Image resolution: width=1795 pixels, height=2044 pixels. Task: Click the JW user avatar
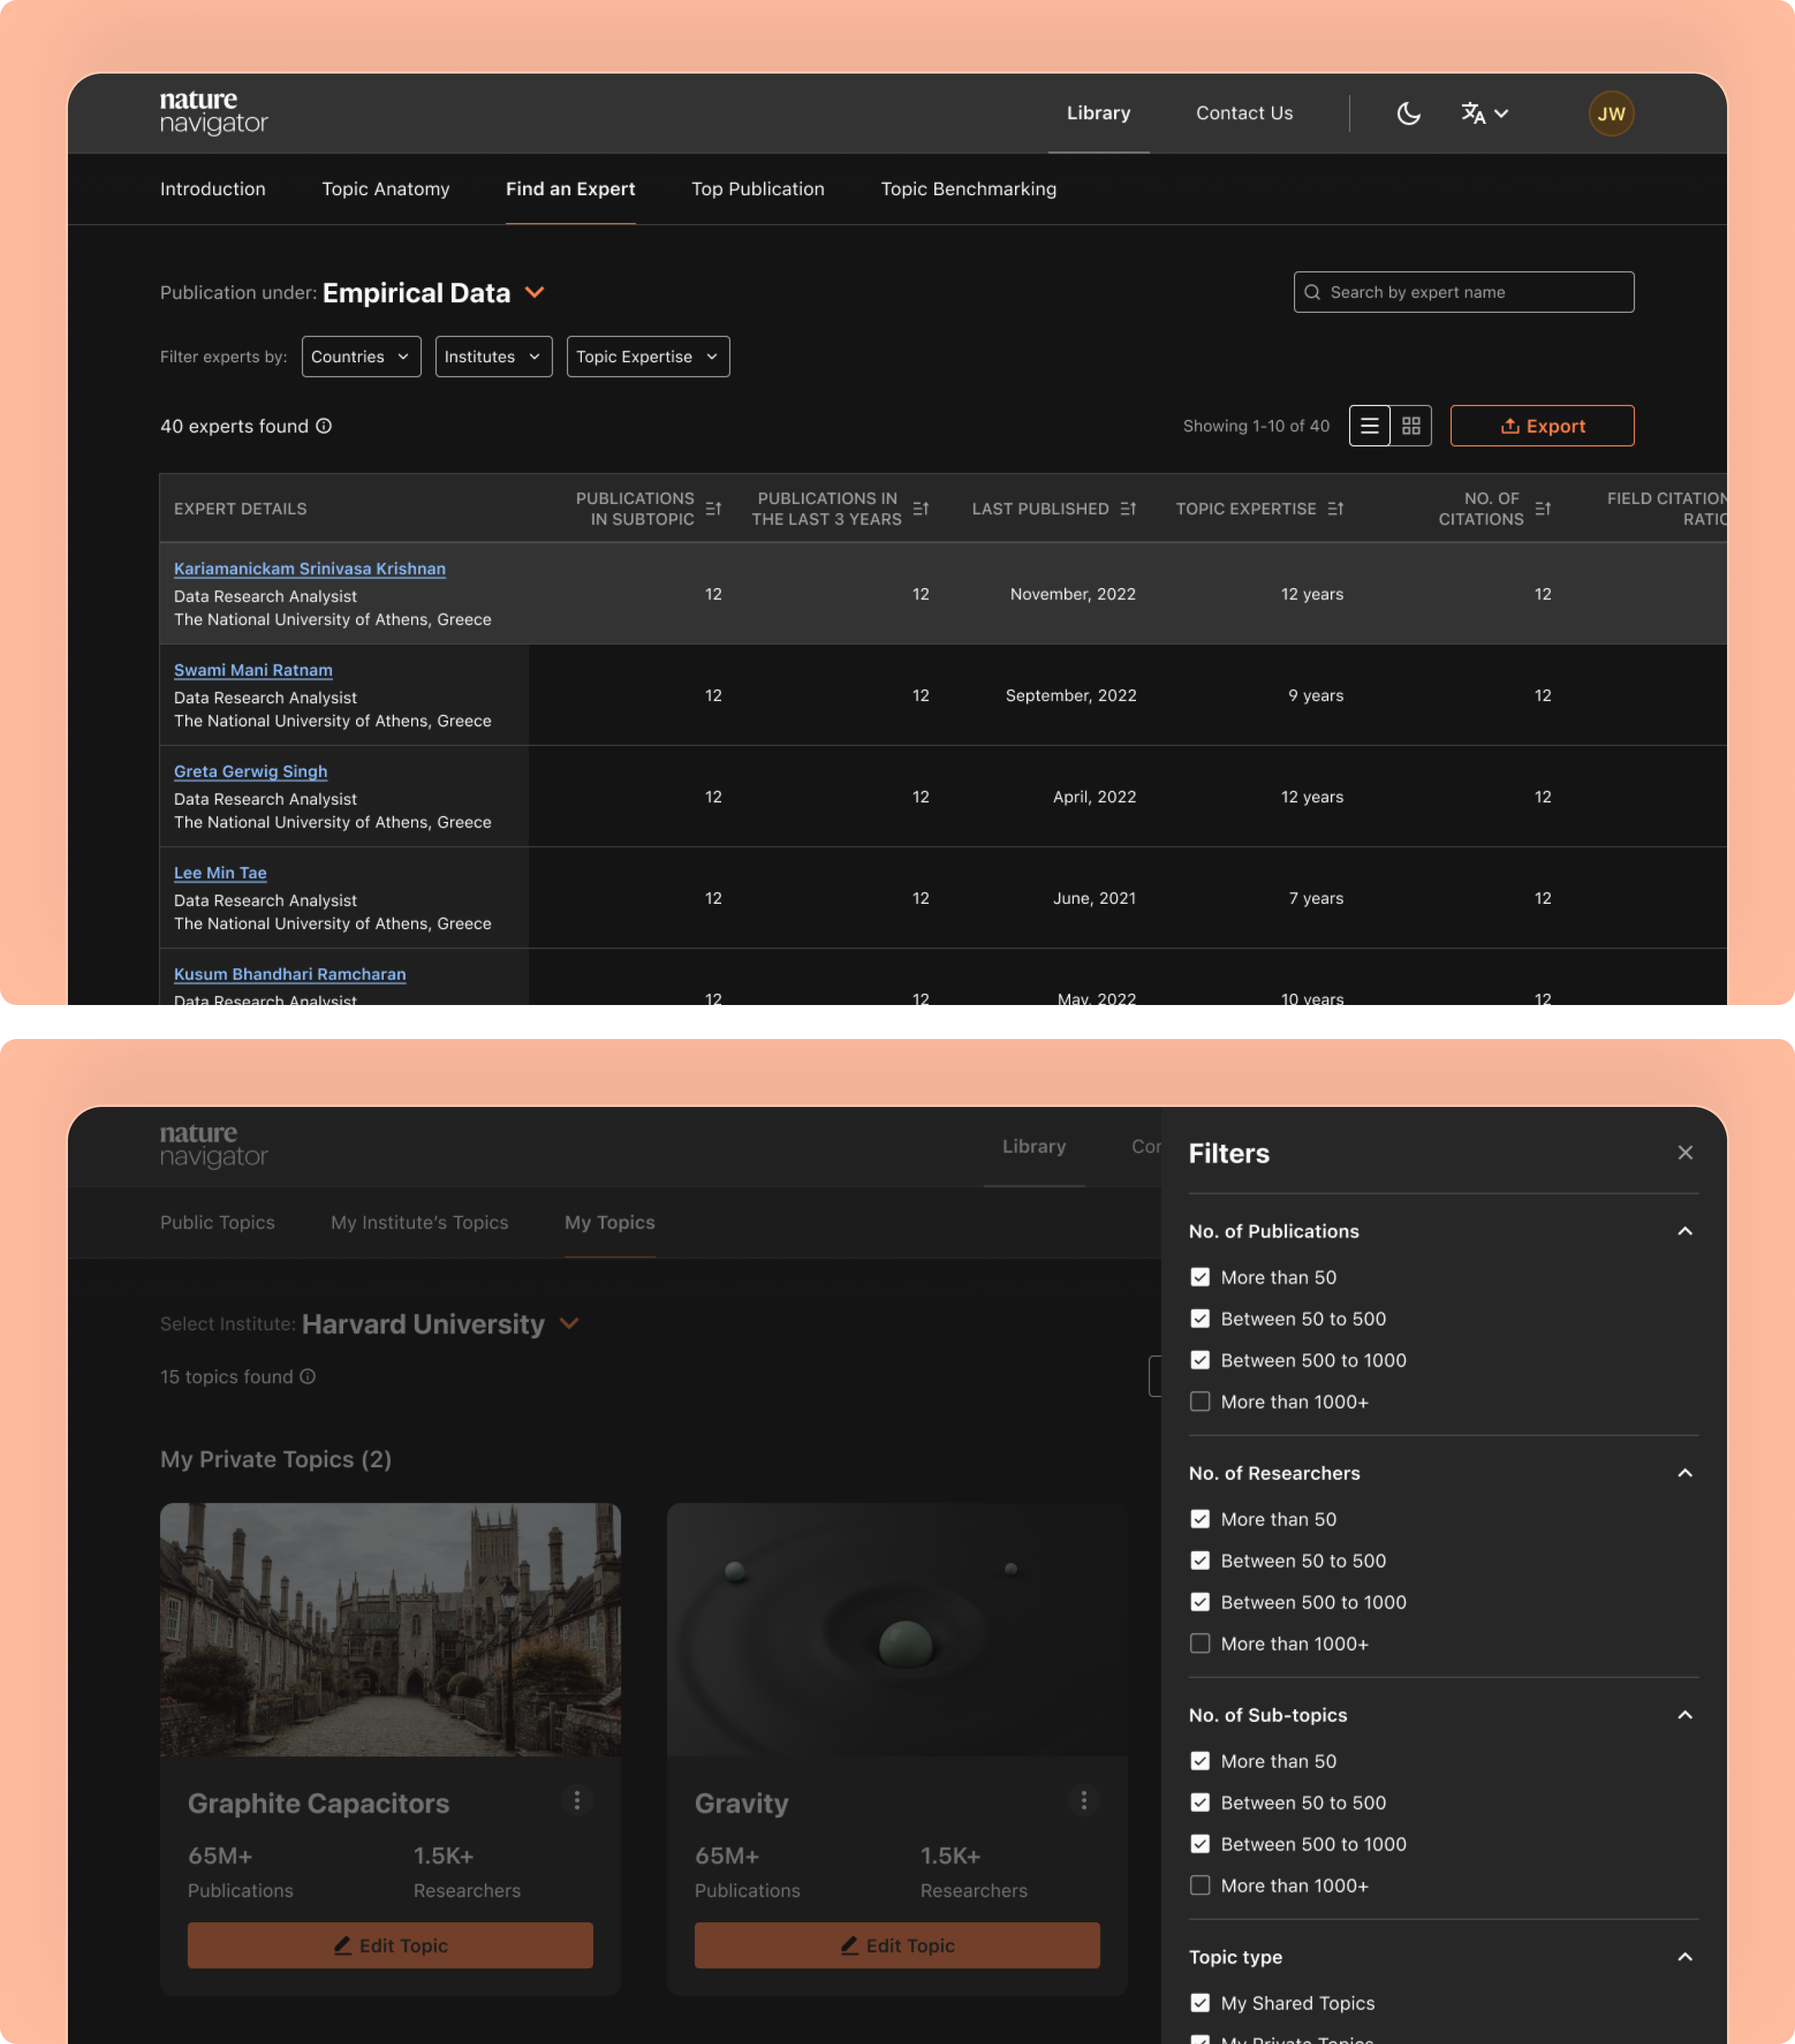1610,113
